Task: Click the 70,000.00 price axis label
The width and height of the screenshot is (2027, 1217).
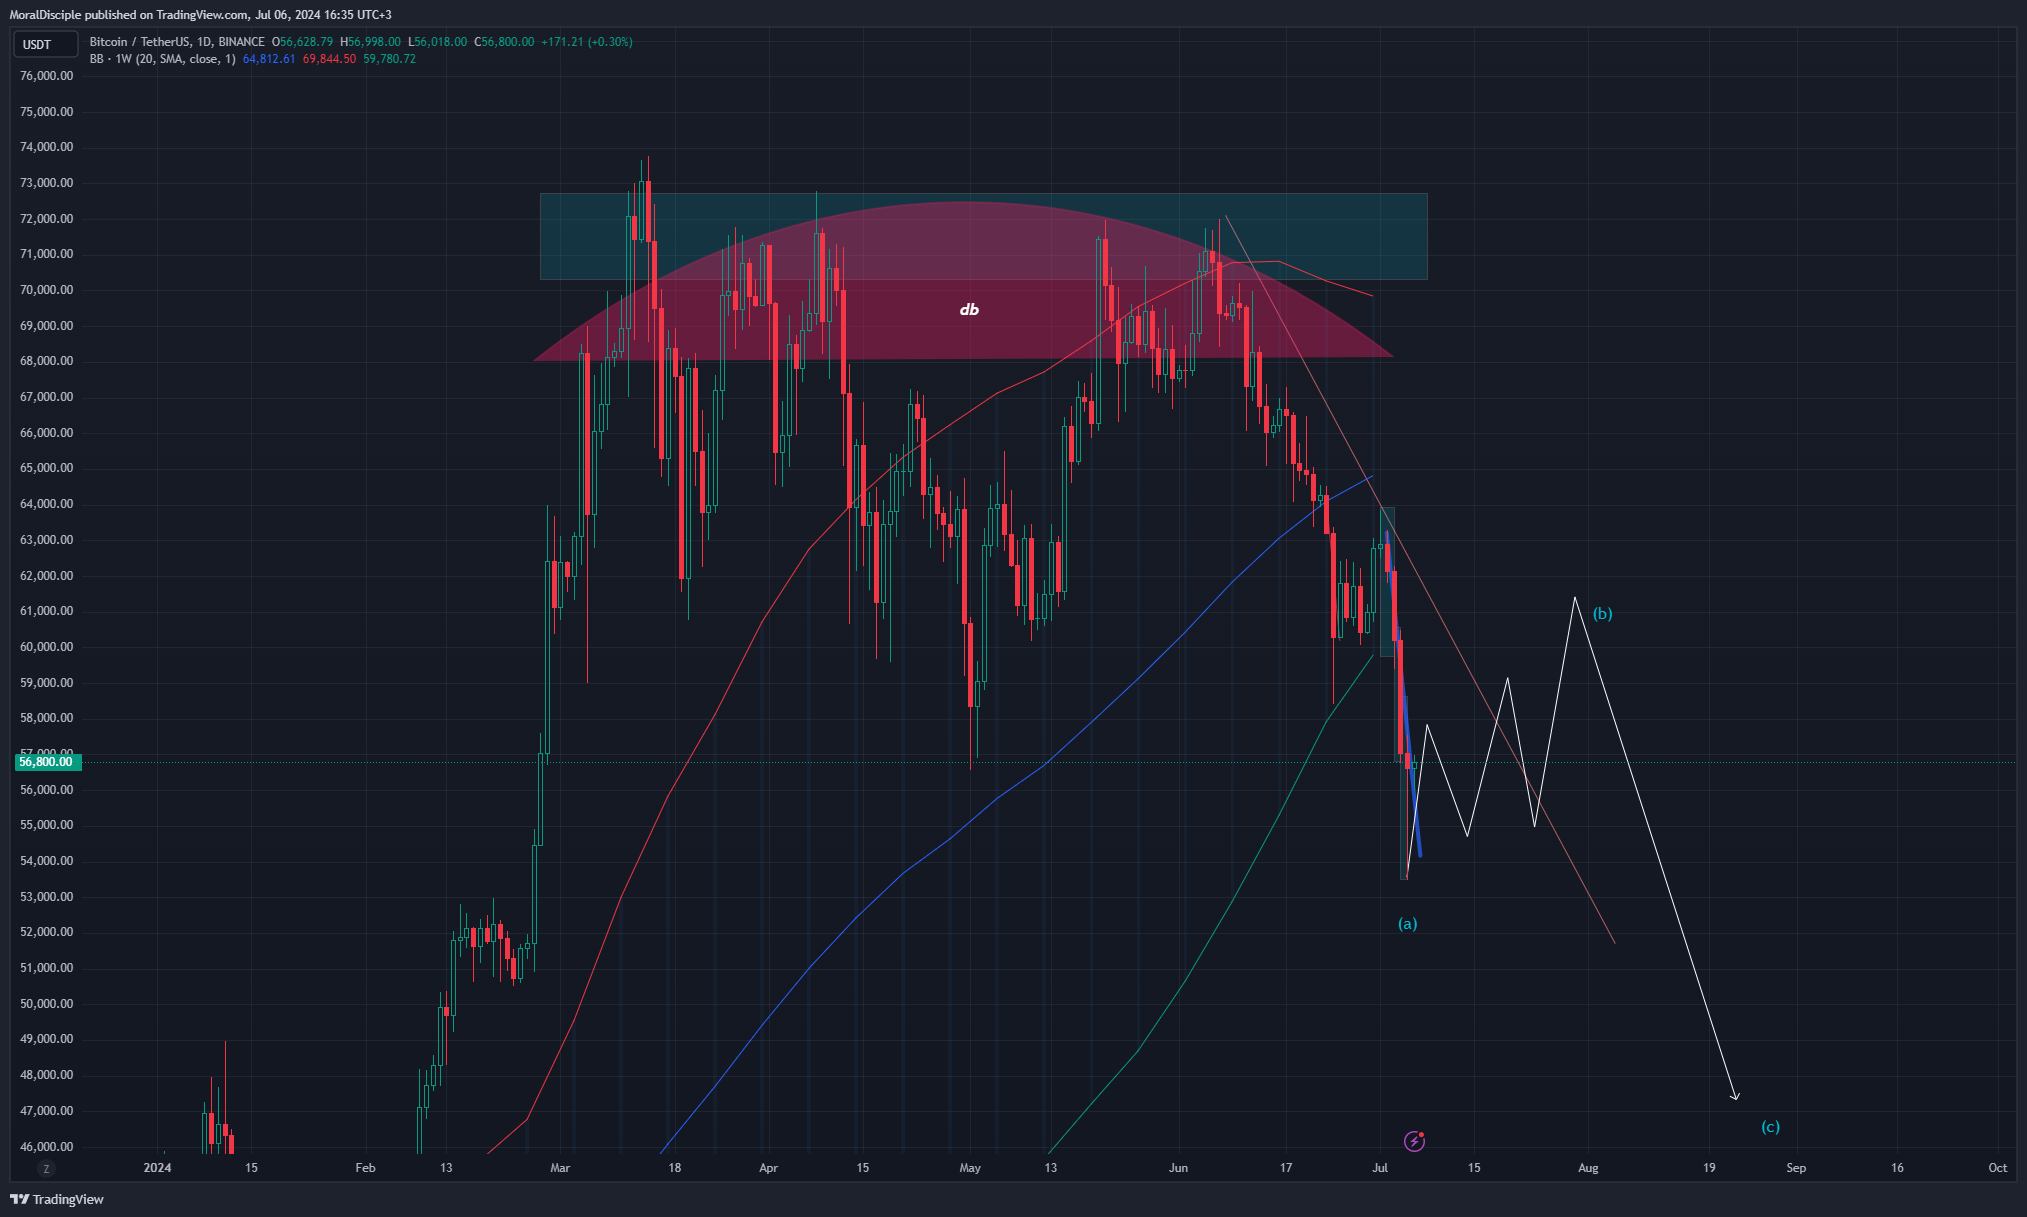Action: pyautogui.click(x=47, y=290)
